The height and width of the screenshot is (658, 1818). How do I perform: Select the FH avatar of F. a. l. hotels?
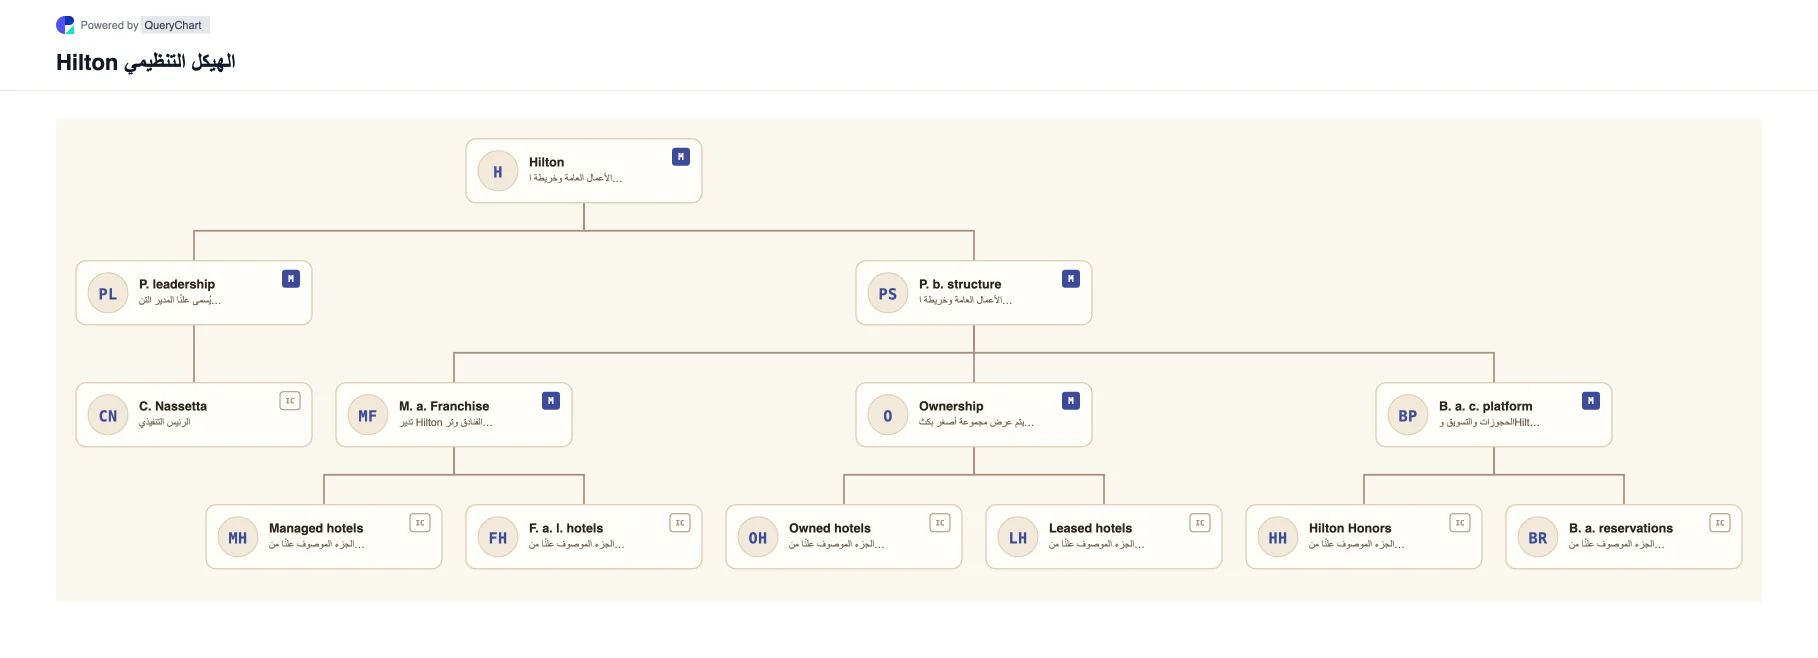pos(498,538)
